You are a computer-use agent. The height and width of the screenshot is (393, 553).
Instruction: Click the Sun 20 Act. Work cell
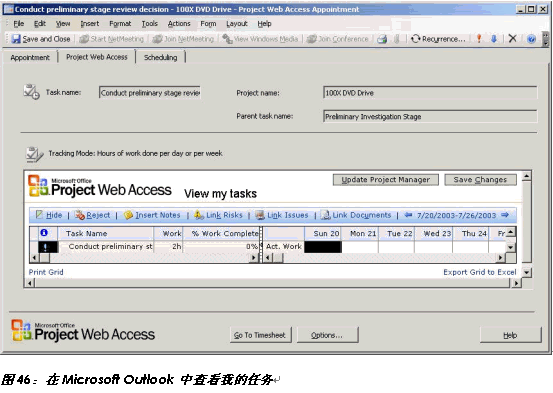click(323, 247)
